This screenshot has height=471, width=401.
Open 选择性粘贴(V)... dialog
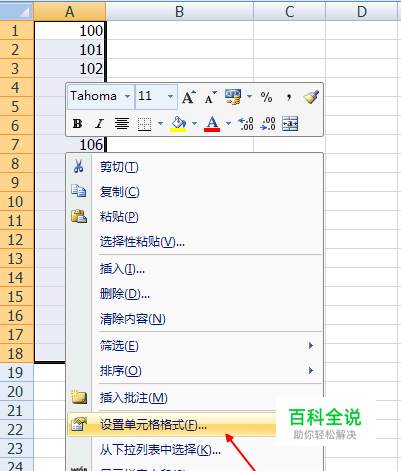[x=195, y=242]
